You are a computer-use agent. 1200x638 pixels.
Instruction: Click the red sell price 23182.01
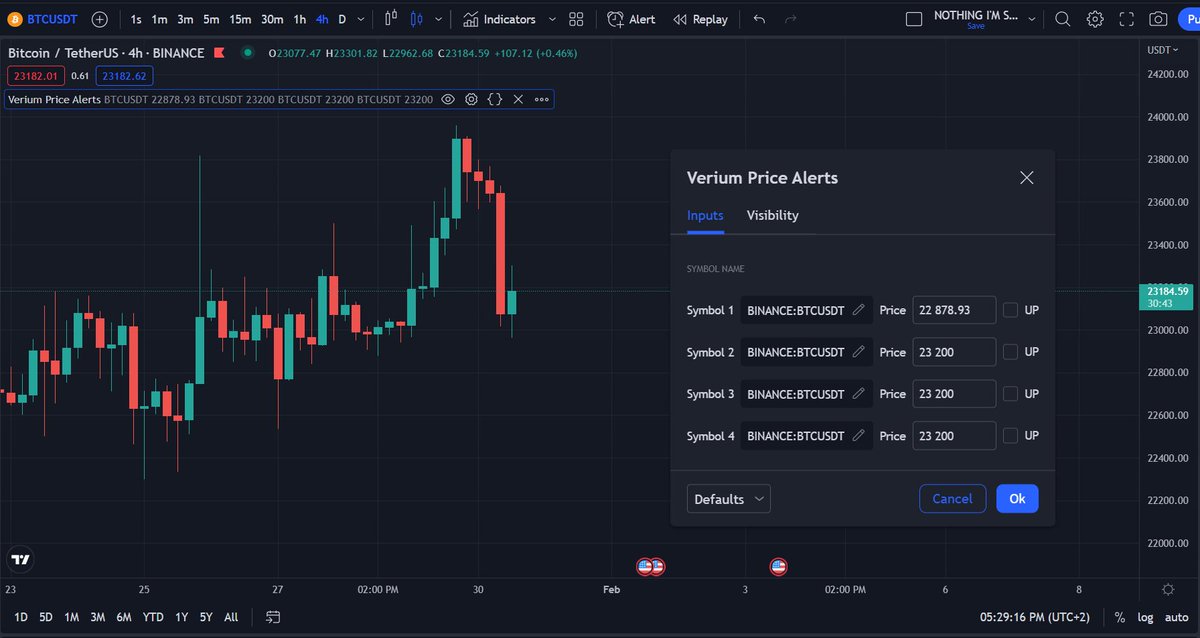point(35,75)
